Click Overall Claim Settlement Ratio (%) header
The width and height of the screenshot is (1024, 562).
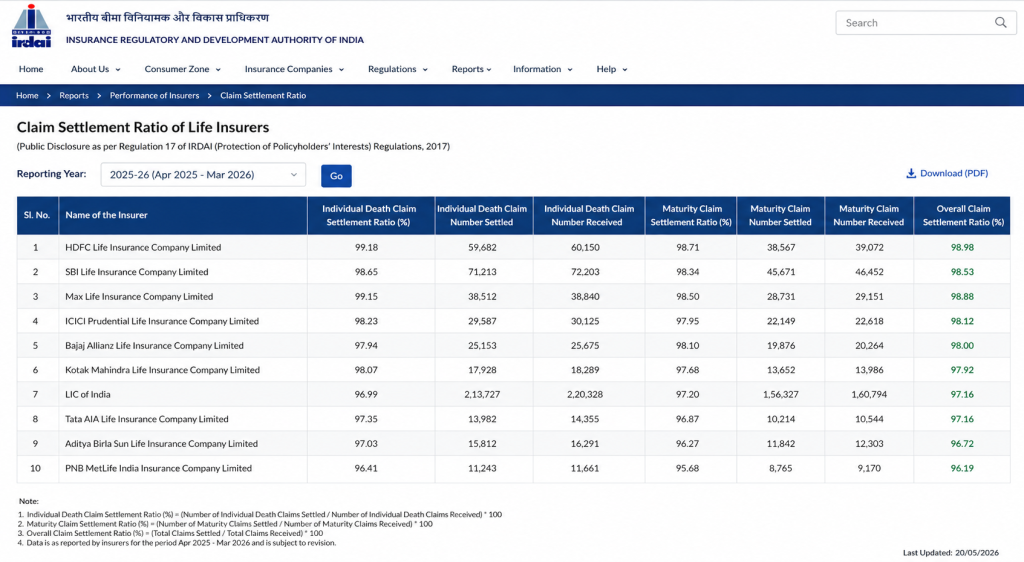[x=963, y=215]
